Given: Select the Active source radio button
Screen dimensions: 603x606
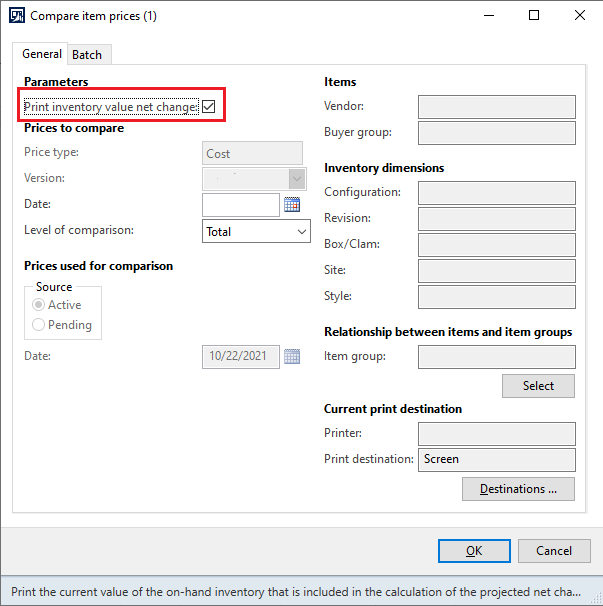Looking at the screenshot, I should pyautogui.click(x=39, y=305).
